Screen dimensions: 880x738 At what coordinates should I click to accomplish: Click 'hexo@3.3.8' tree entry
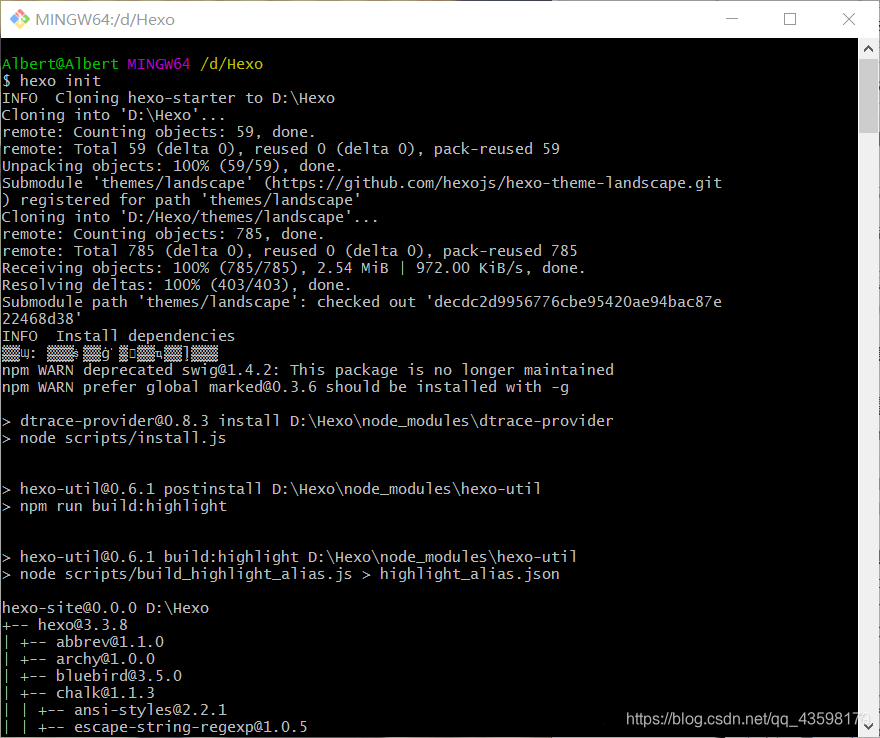click(x=82, y=625)
